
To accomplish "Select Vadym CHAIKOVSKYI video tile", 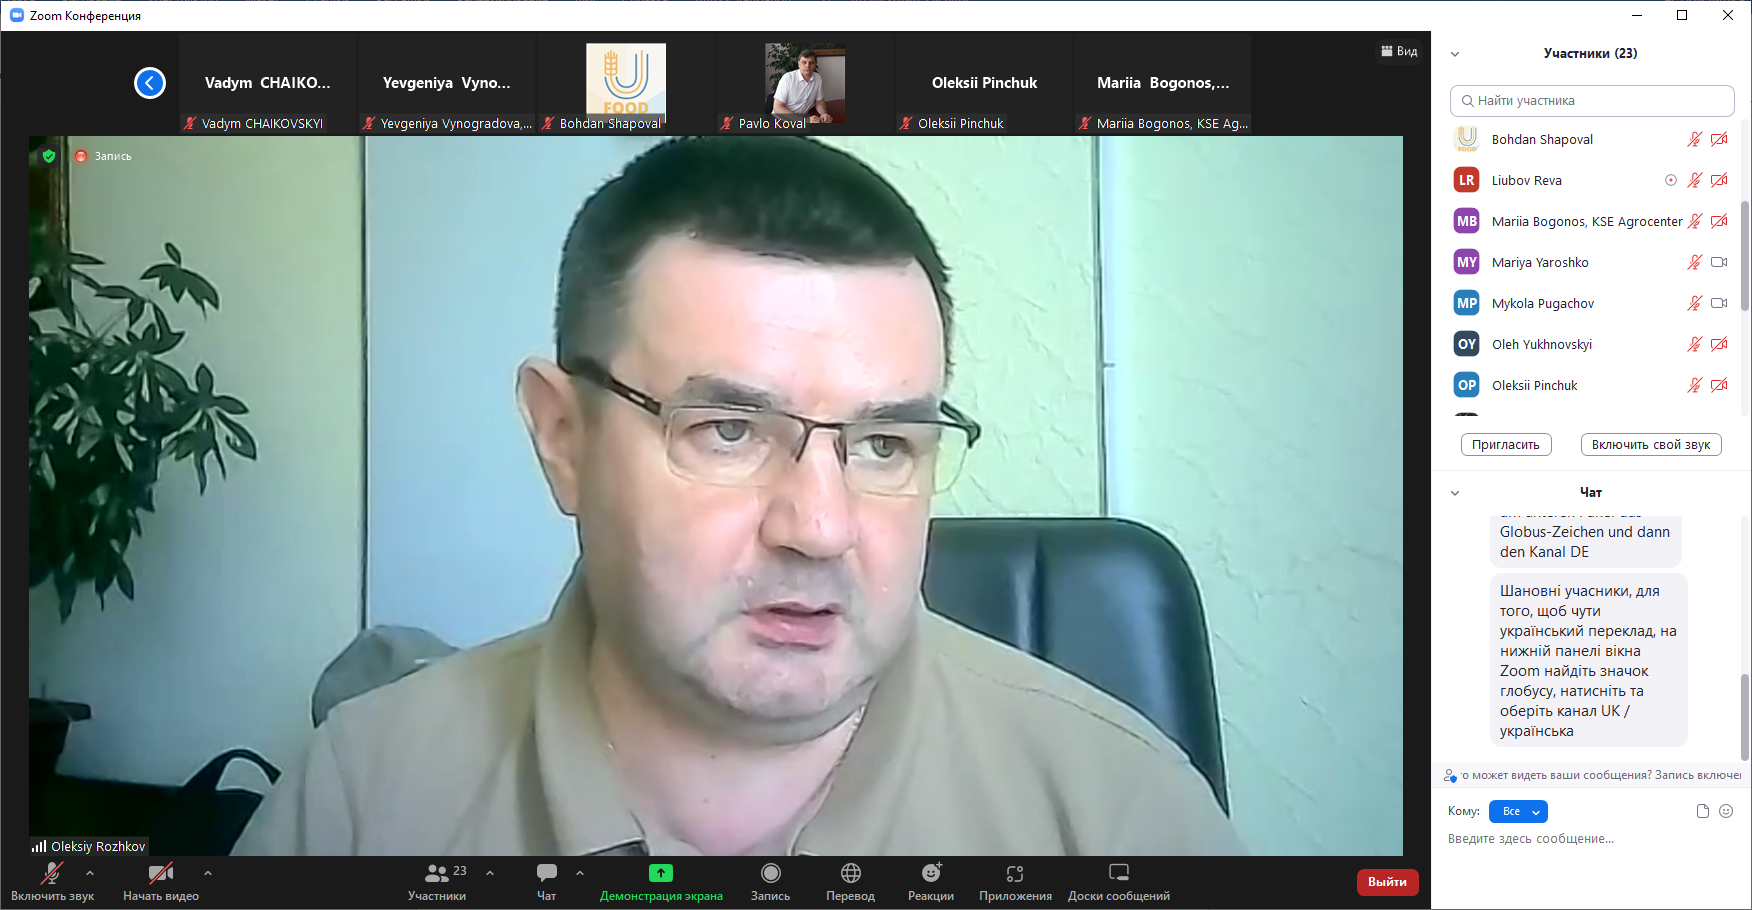I will [x=267, y=83].
